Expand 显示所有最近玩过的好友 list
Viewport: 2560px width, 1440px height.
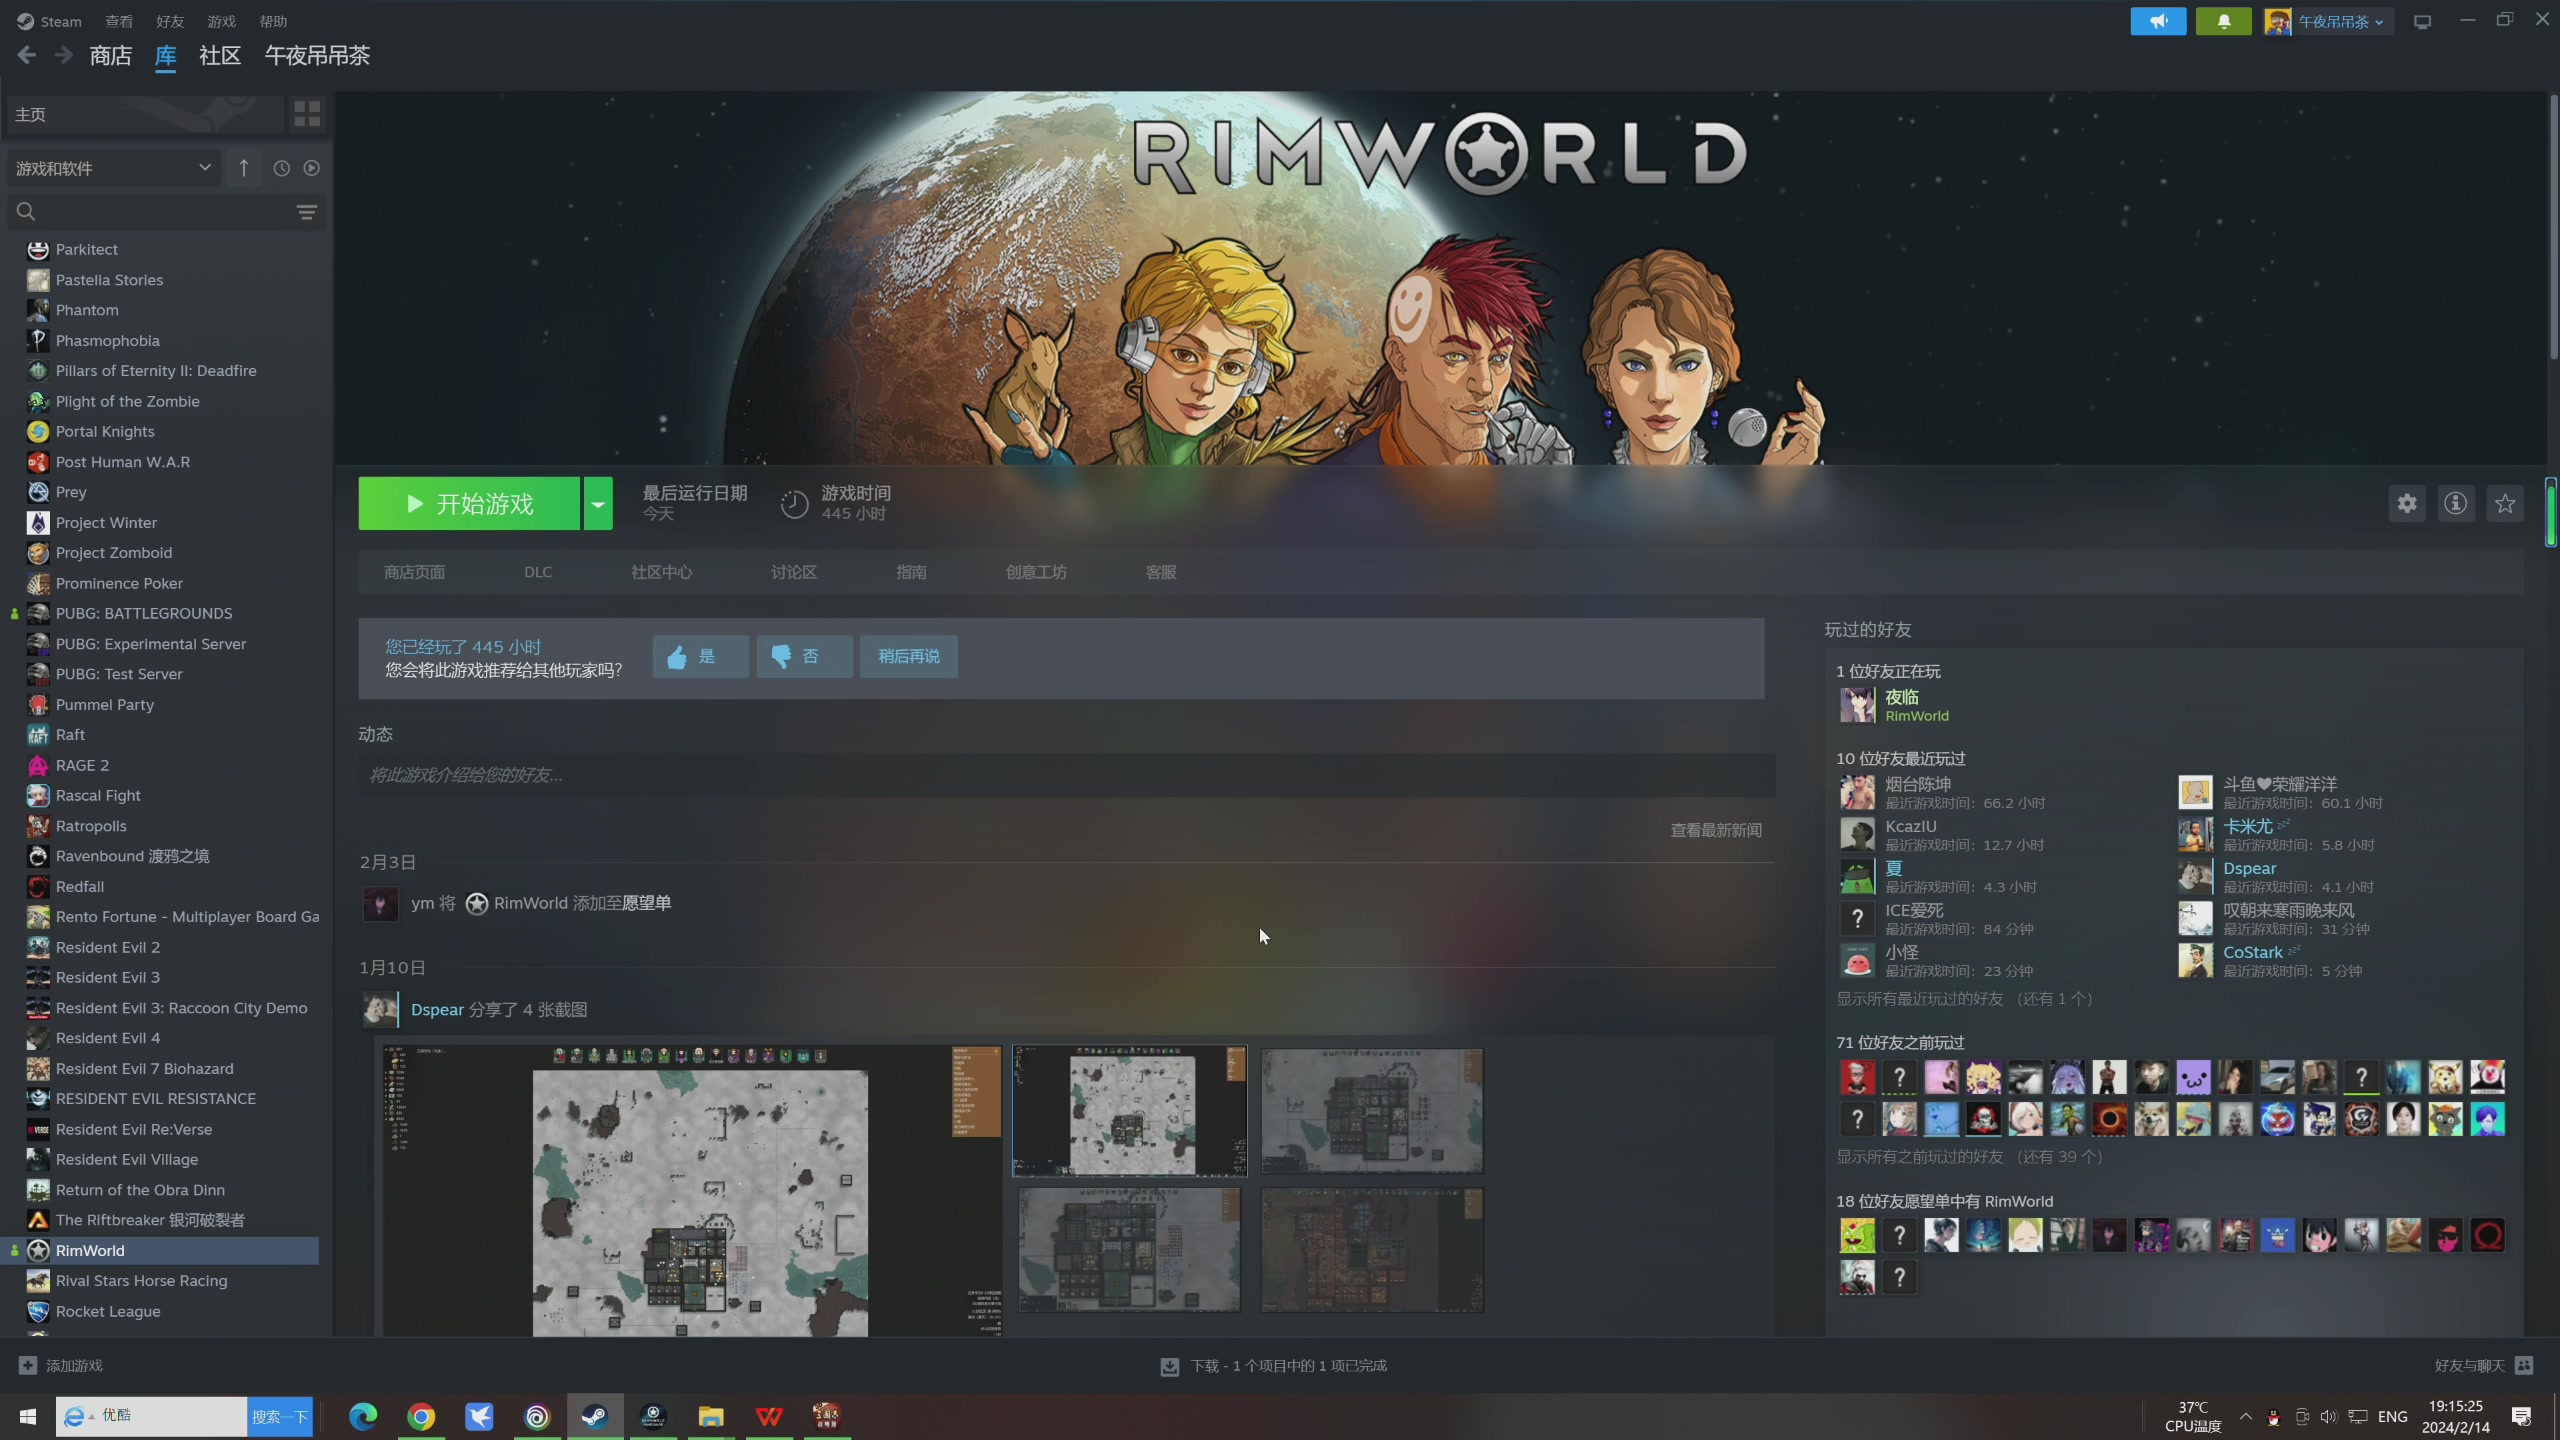tap(1964, 999)
